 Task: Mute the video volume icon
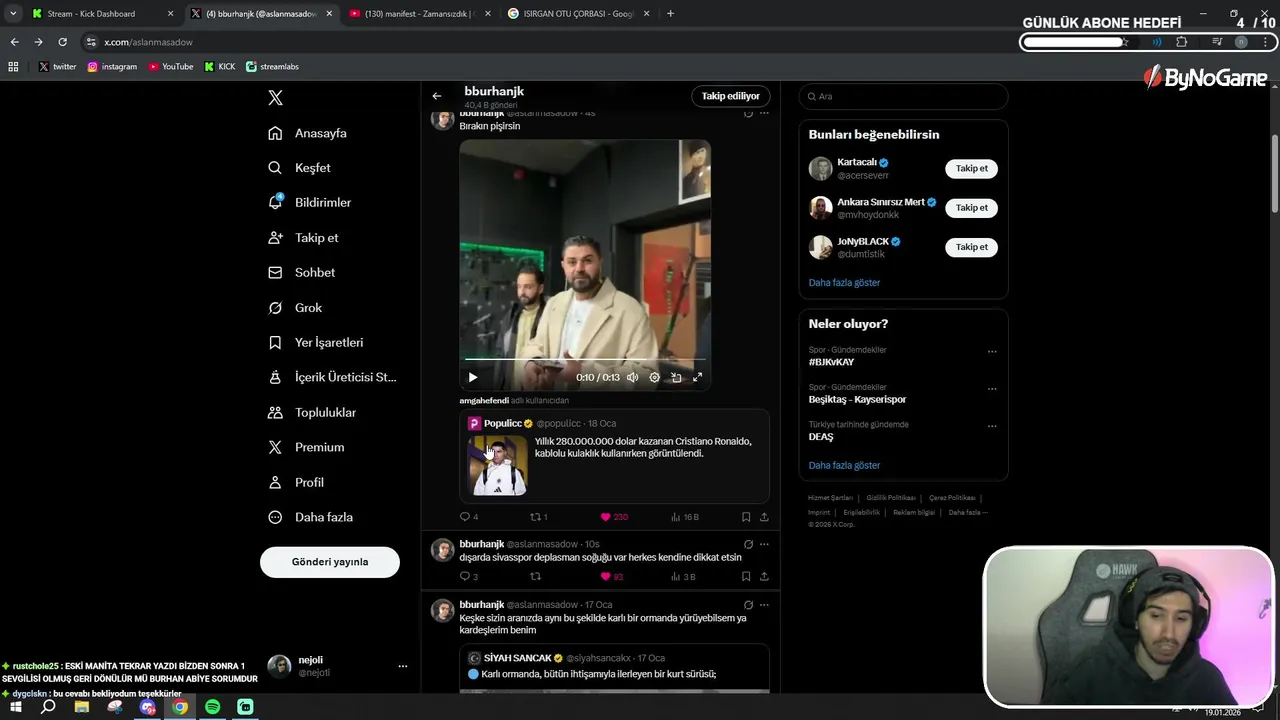[633, 377]
